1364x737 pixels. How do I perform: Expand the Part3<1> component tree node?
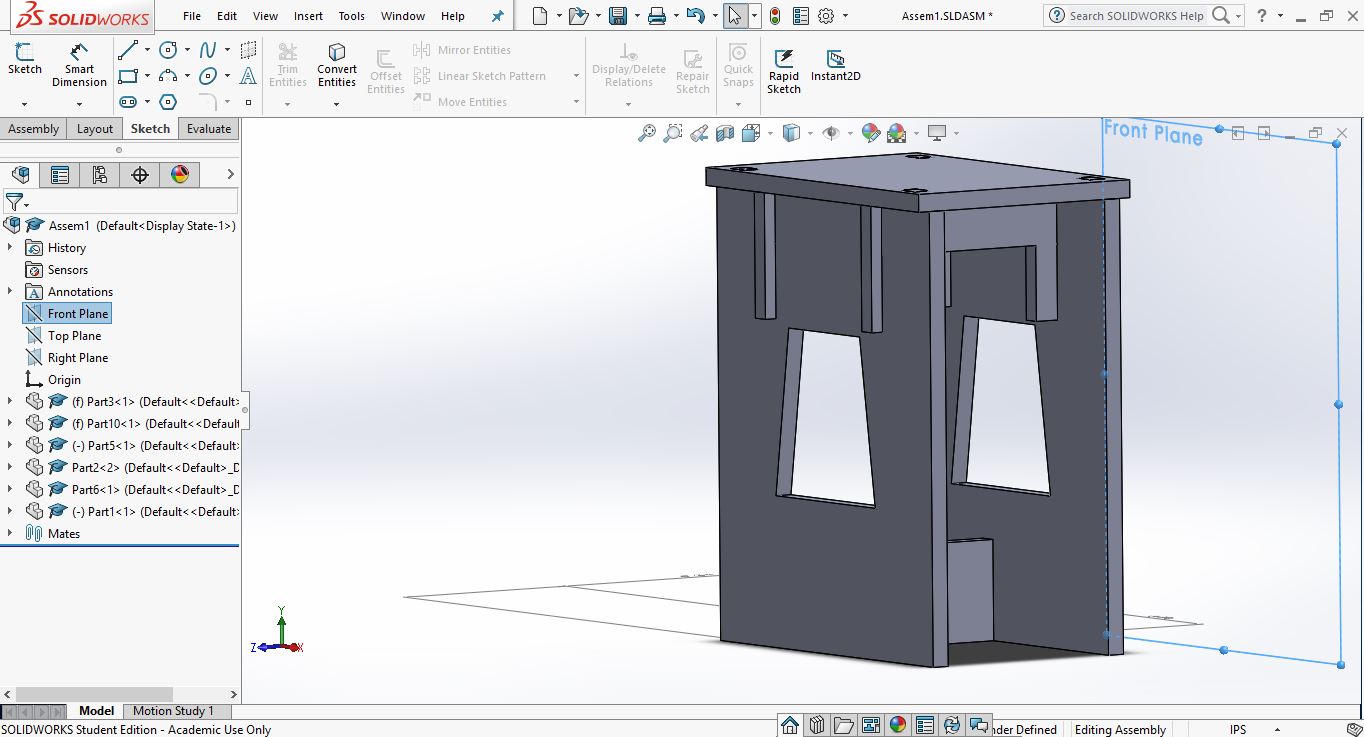coord(10,402)
